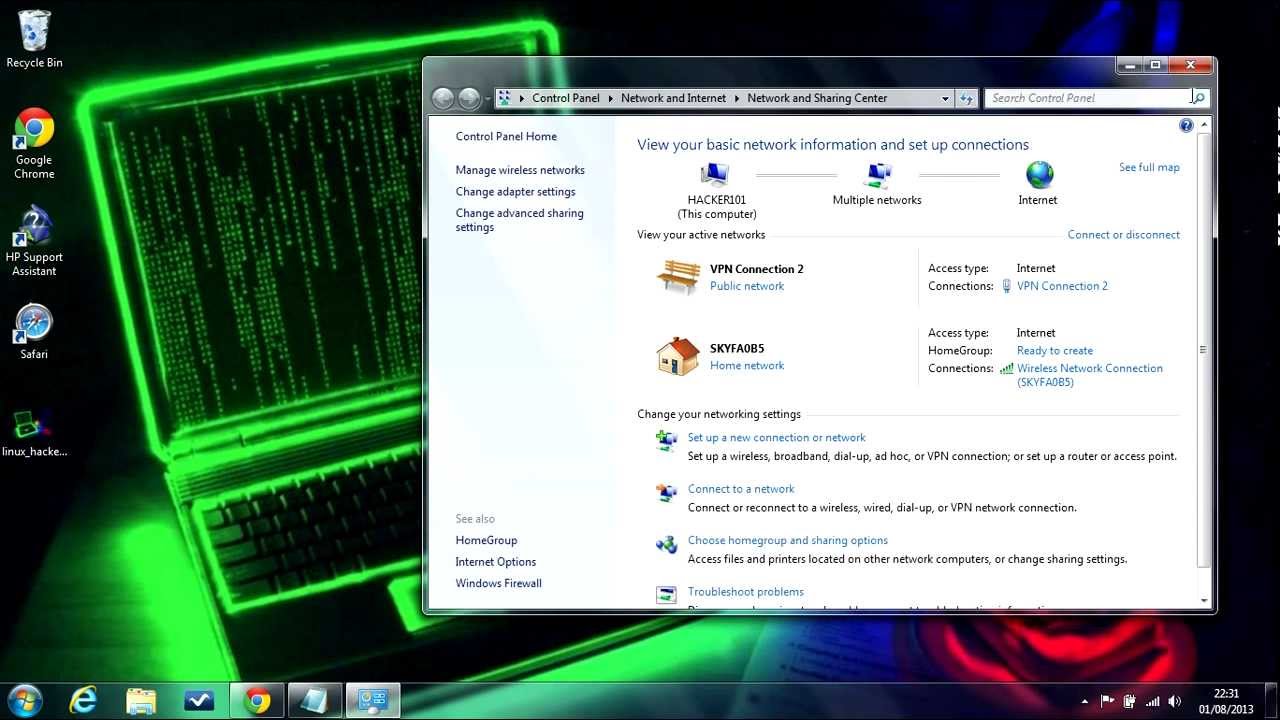Open Change adapter settings

click(515, 192)
